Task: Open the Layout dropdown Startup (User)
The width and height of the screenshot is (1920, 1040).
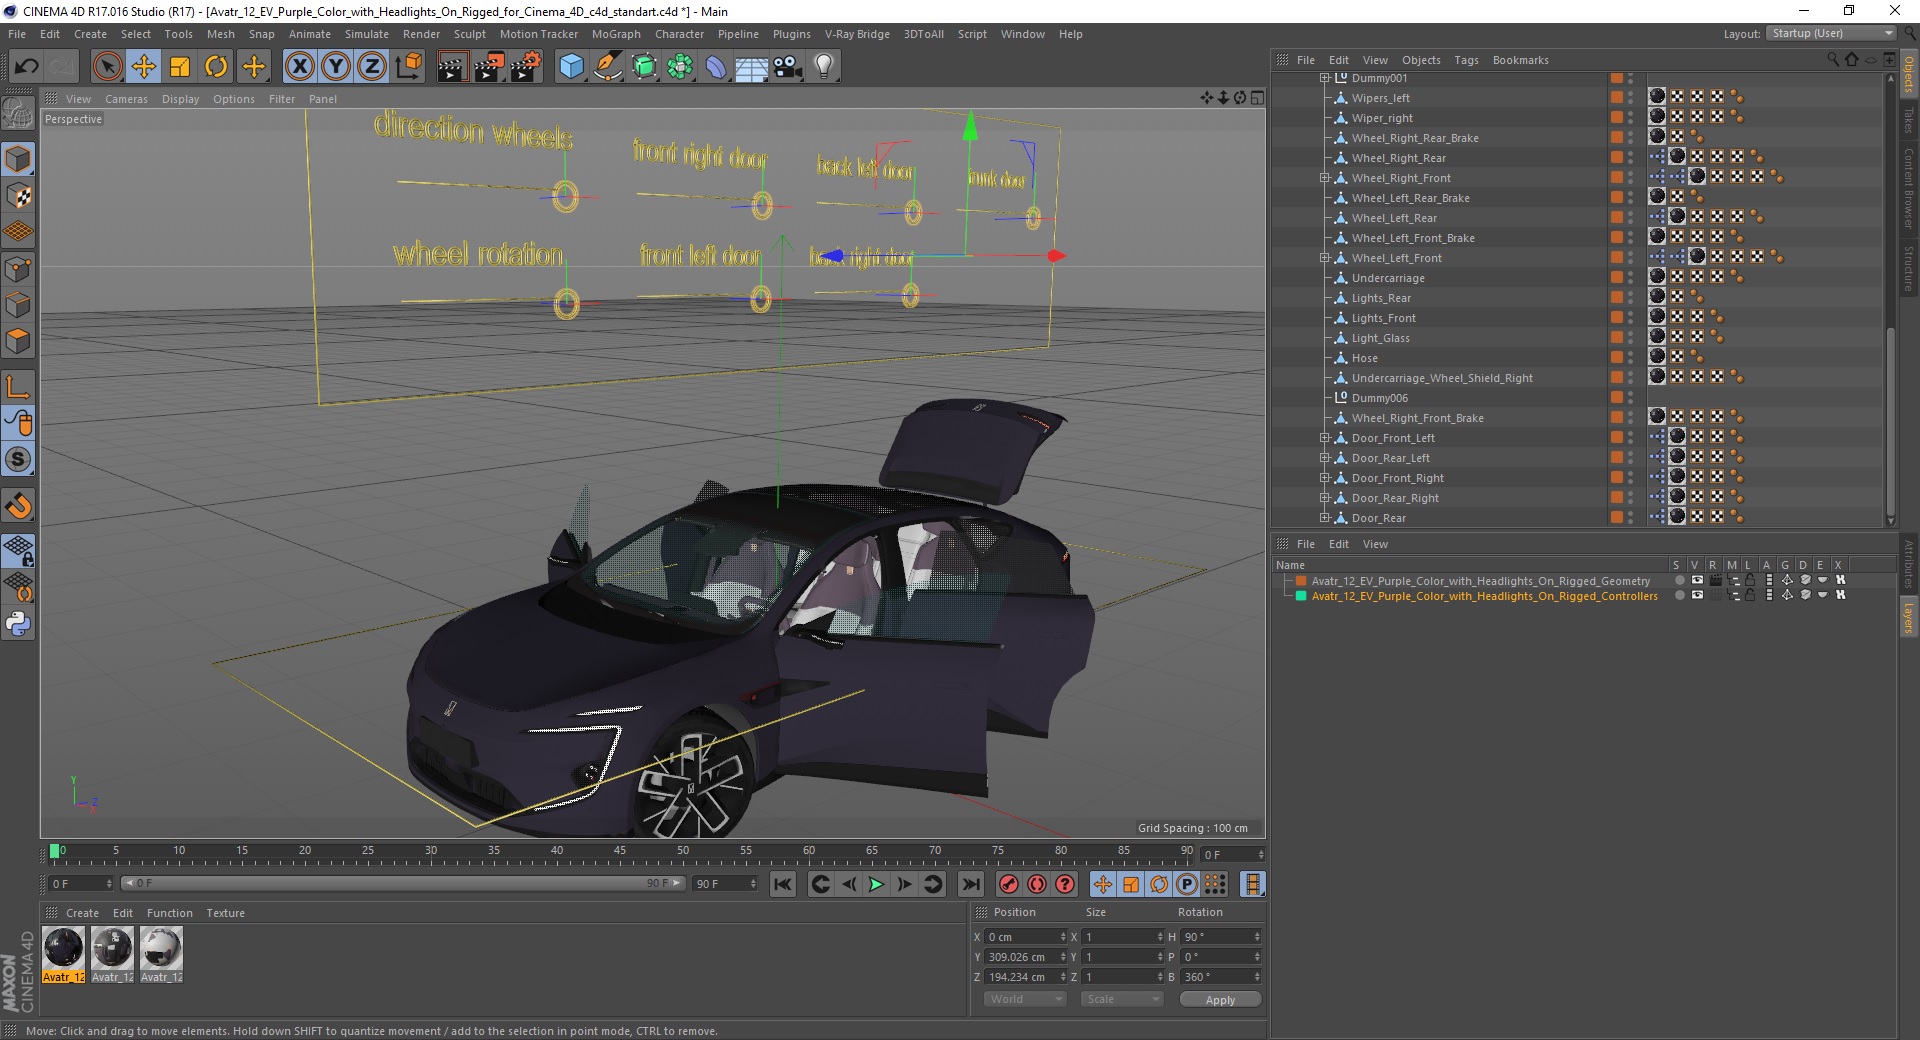Action: (x=1831, y=33)
